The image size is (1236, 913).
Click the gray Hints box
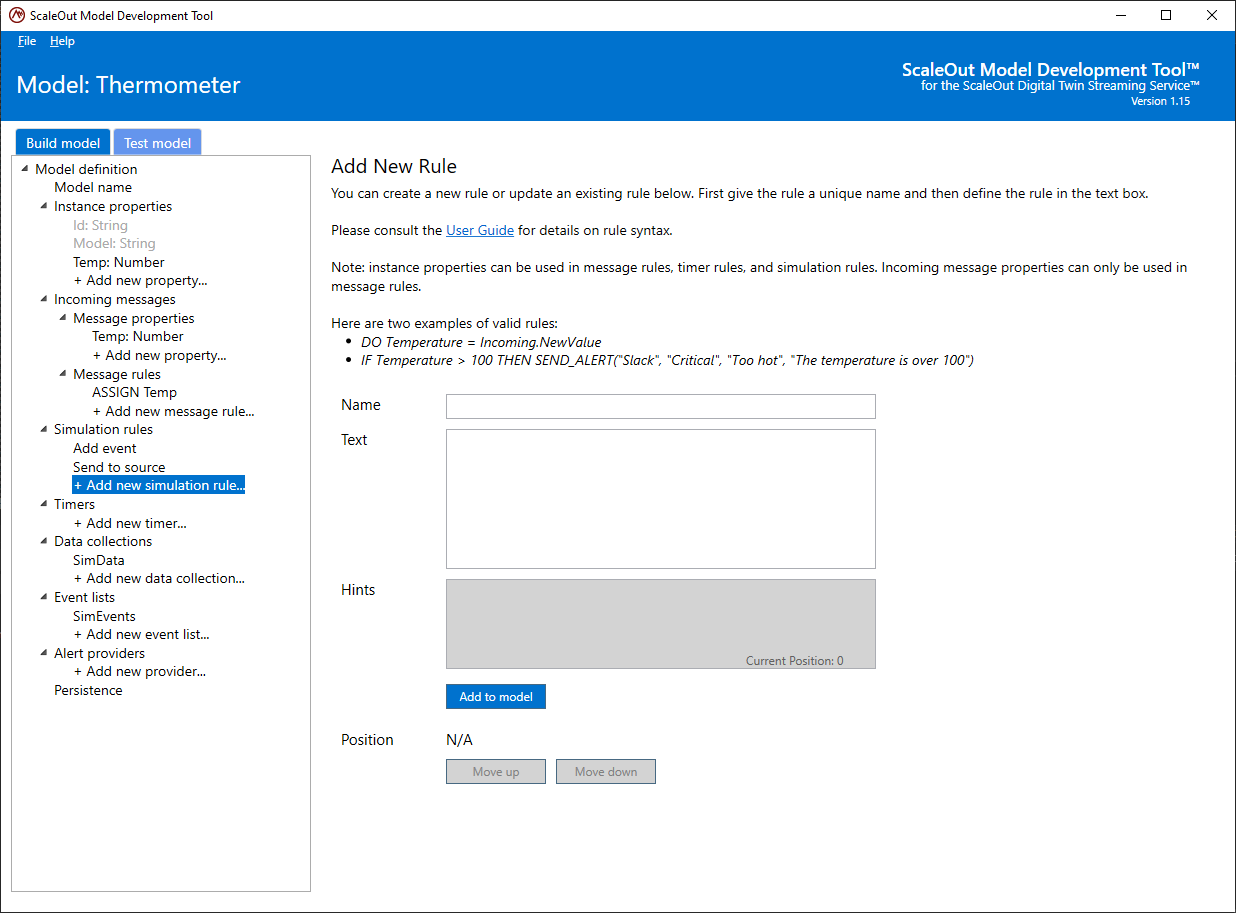coord(661,624)
